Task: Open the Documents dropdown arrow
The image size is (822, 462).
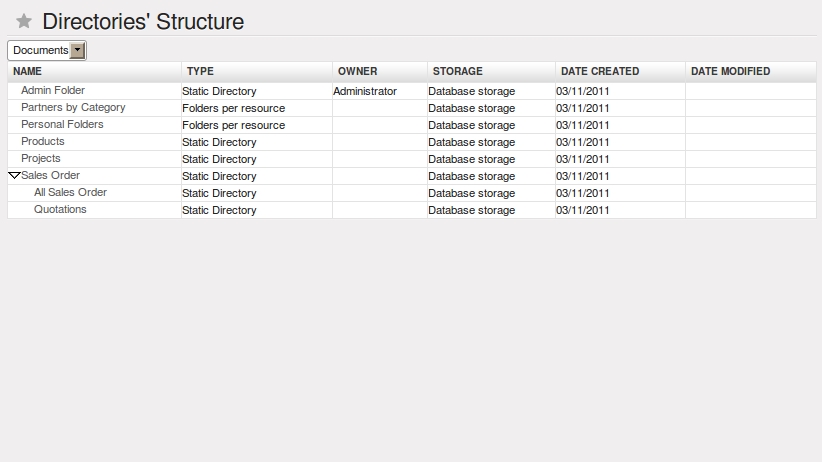Action: (x=77, y=50)
